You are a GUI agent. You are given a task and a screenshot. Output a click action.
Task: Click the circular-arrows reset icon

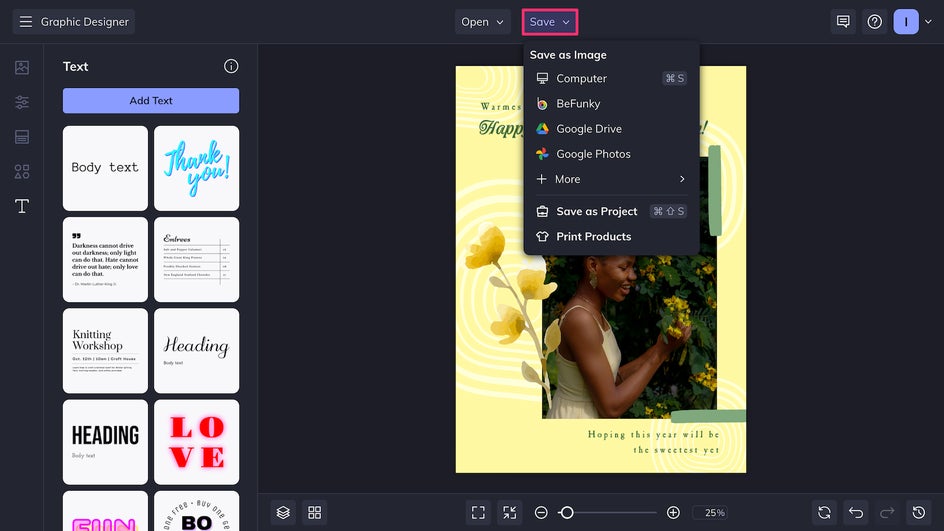tap(824, 512)
